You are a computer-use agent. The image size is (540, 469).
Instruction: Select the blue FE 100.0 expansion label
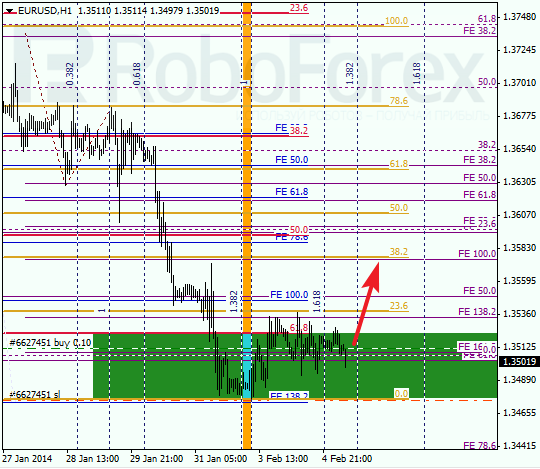[x=289, y=295]
